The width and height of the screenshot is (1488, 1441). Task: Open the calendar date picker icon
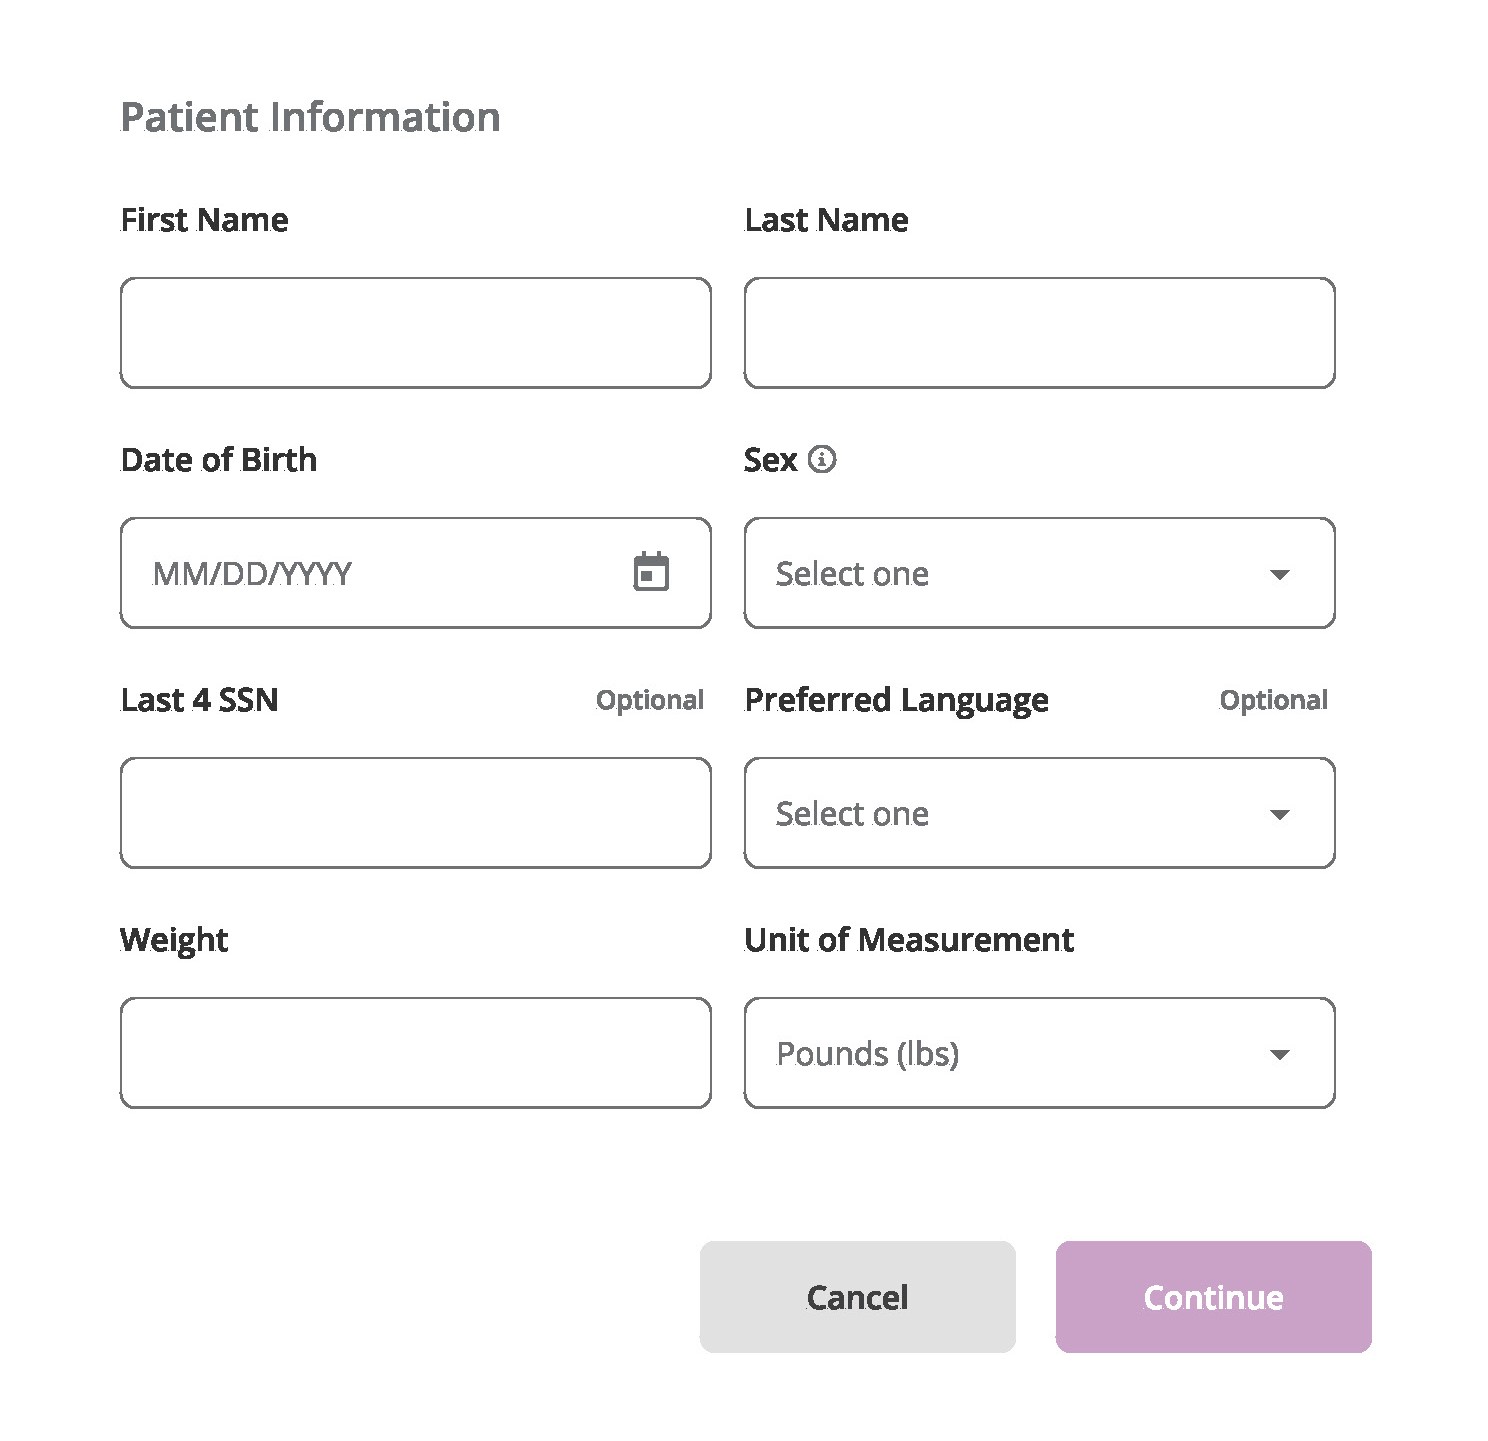(651, 572)
